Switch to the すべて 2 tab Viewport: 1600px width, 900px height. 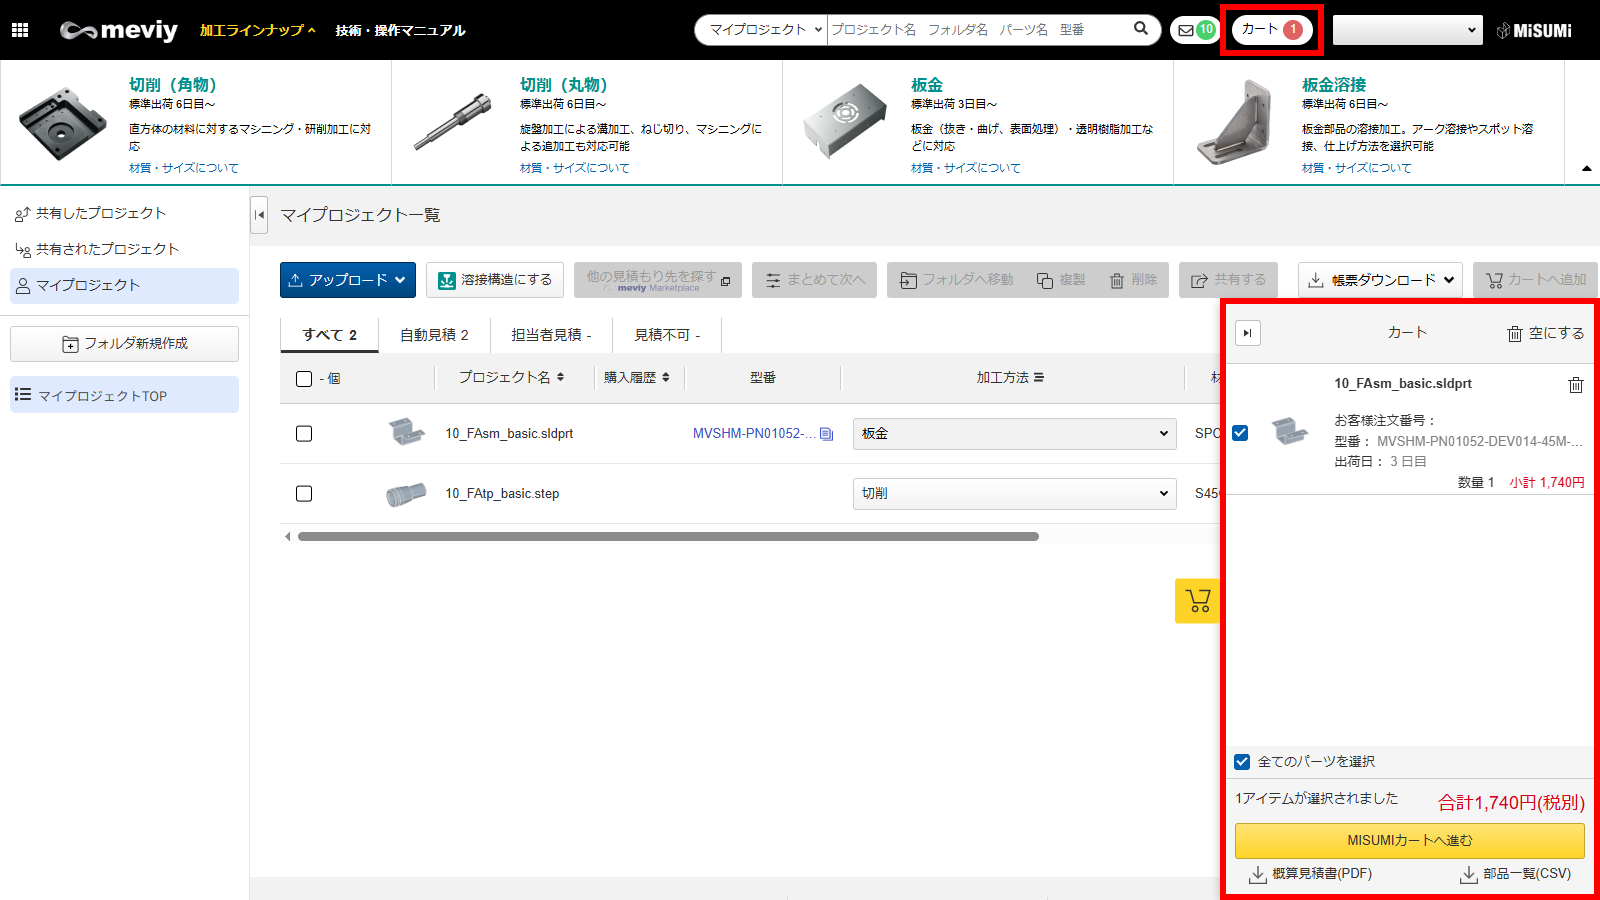[x=329, y=335]
